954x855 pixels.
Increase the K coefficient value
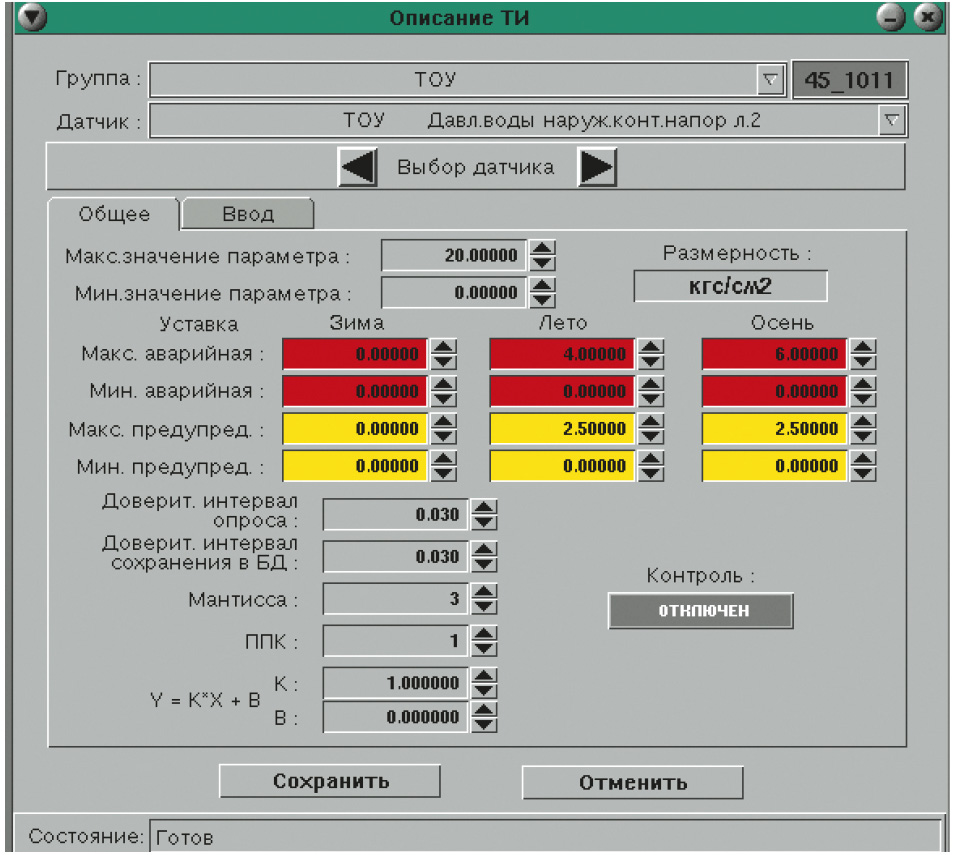pos(484,675)
